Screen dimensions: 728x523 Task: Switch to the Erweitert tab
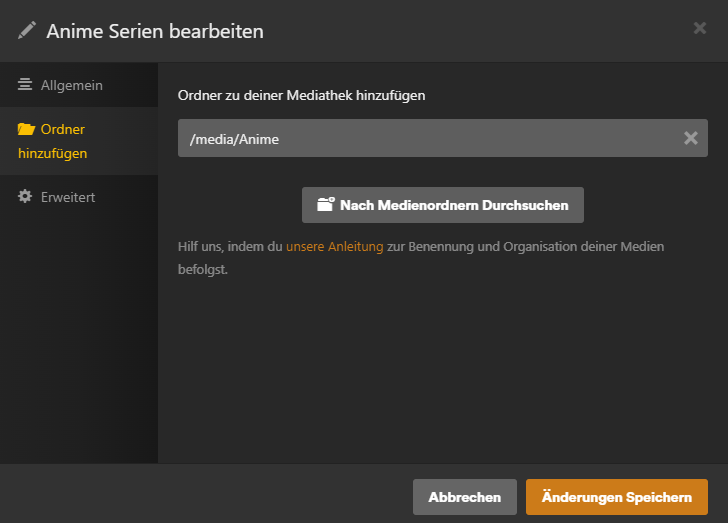(79, 197)
